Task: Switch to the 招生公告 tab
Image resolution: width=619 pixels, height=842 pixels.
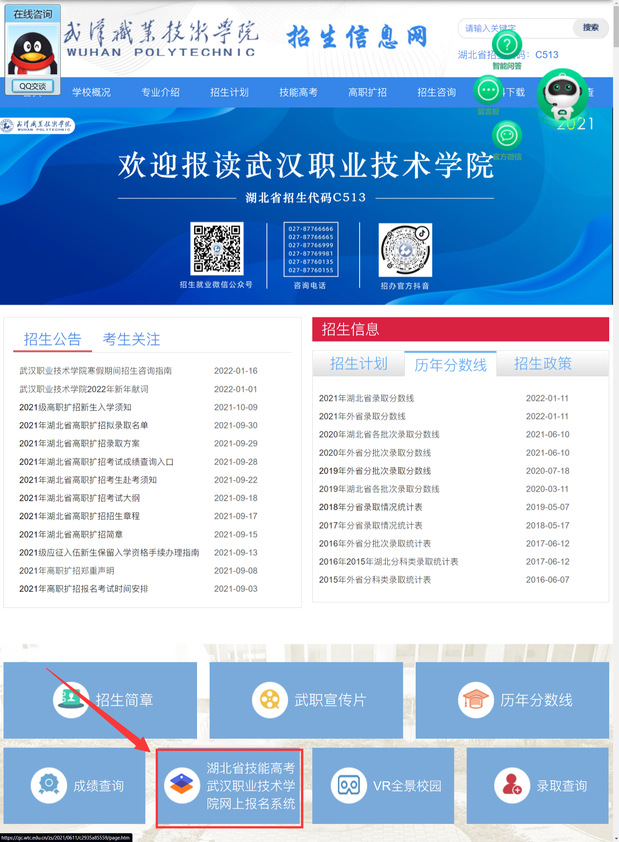Action: coord(53,339)
